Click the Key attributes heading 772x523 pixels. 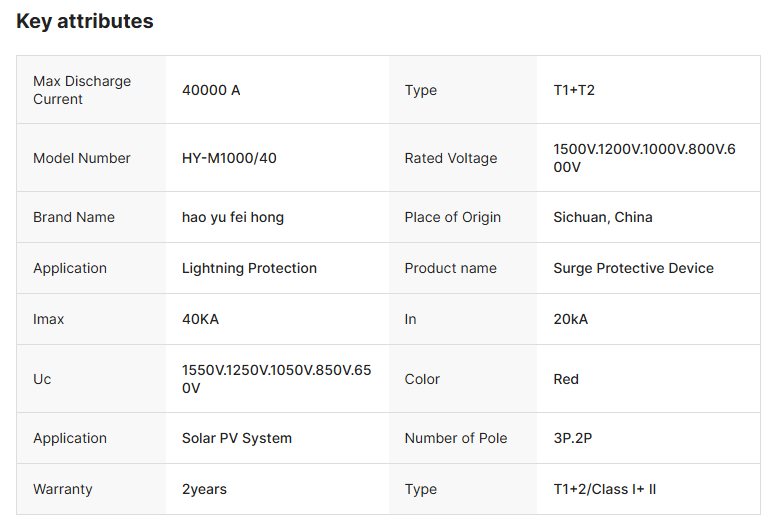point(85,21)
